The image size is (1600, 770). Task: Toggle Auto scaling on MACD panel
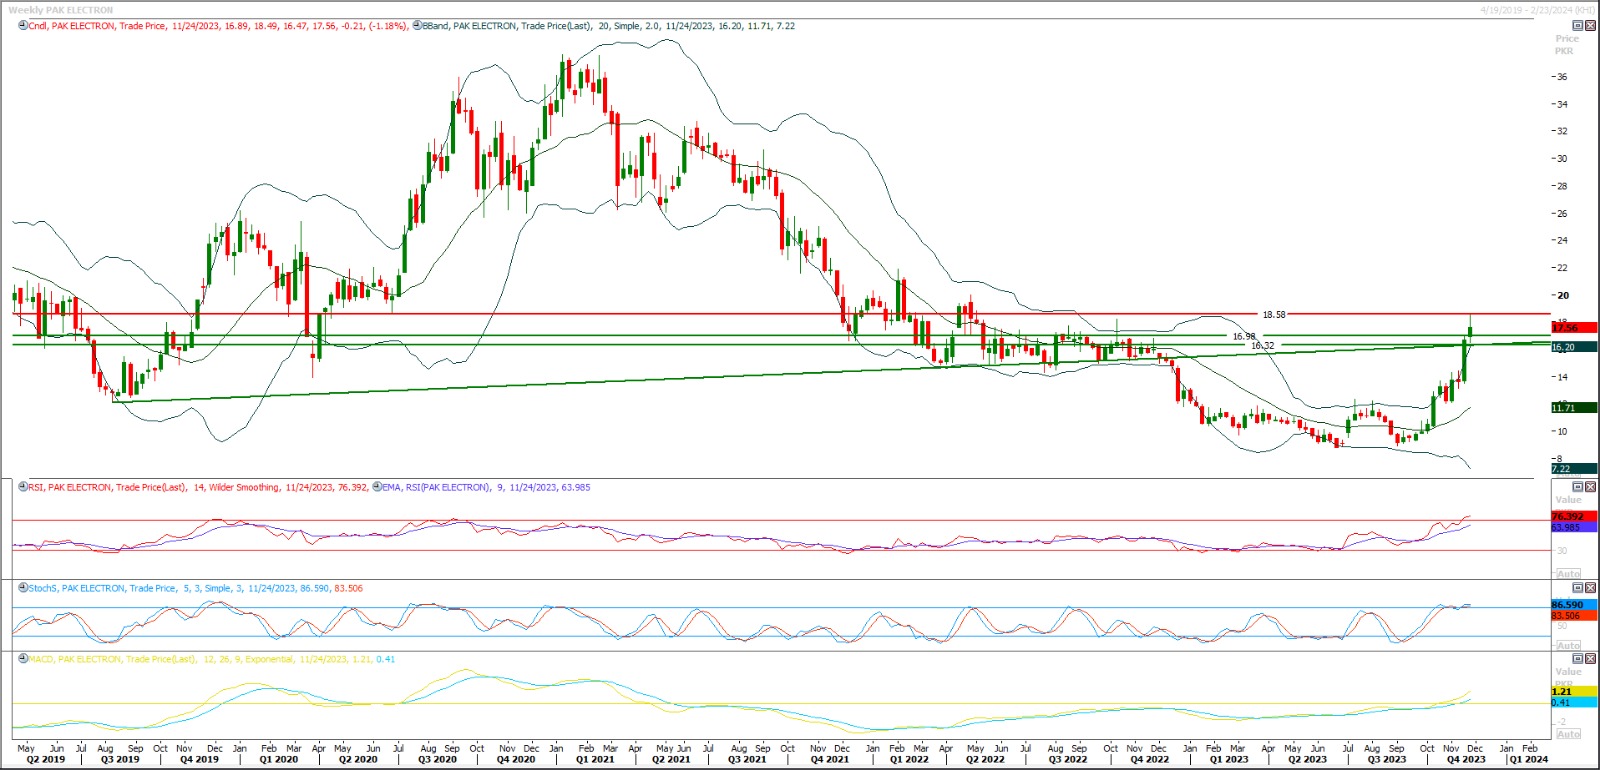[1568, 734]
